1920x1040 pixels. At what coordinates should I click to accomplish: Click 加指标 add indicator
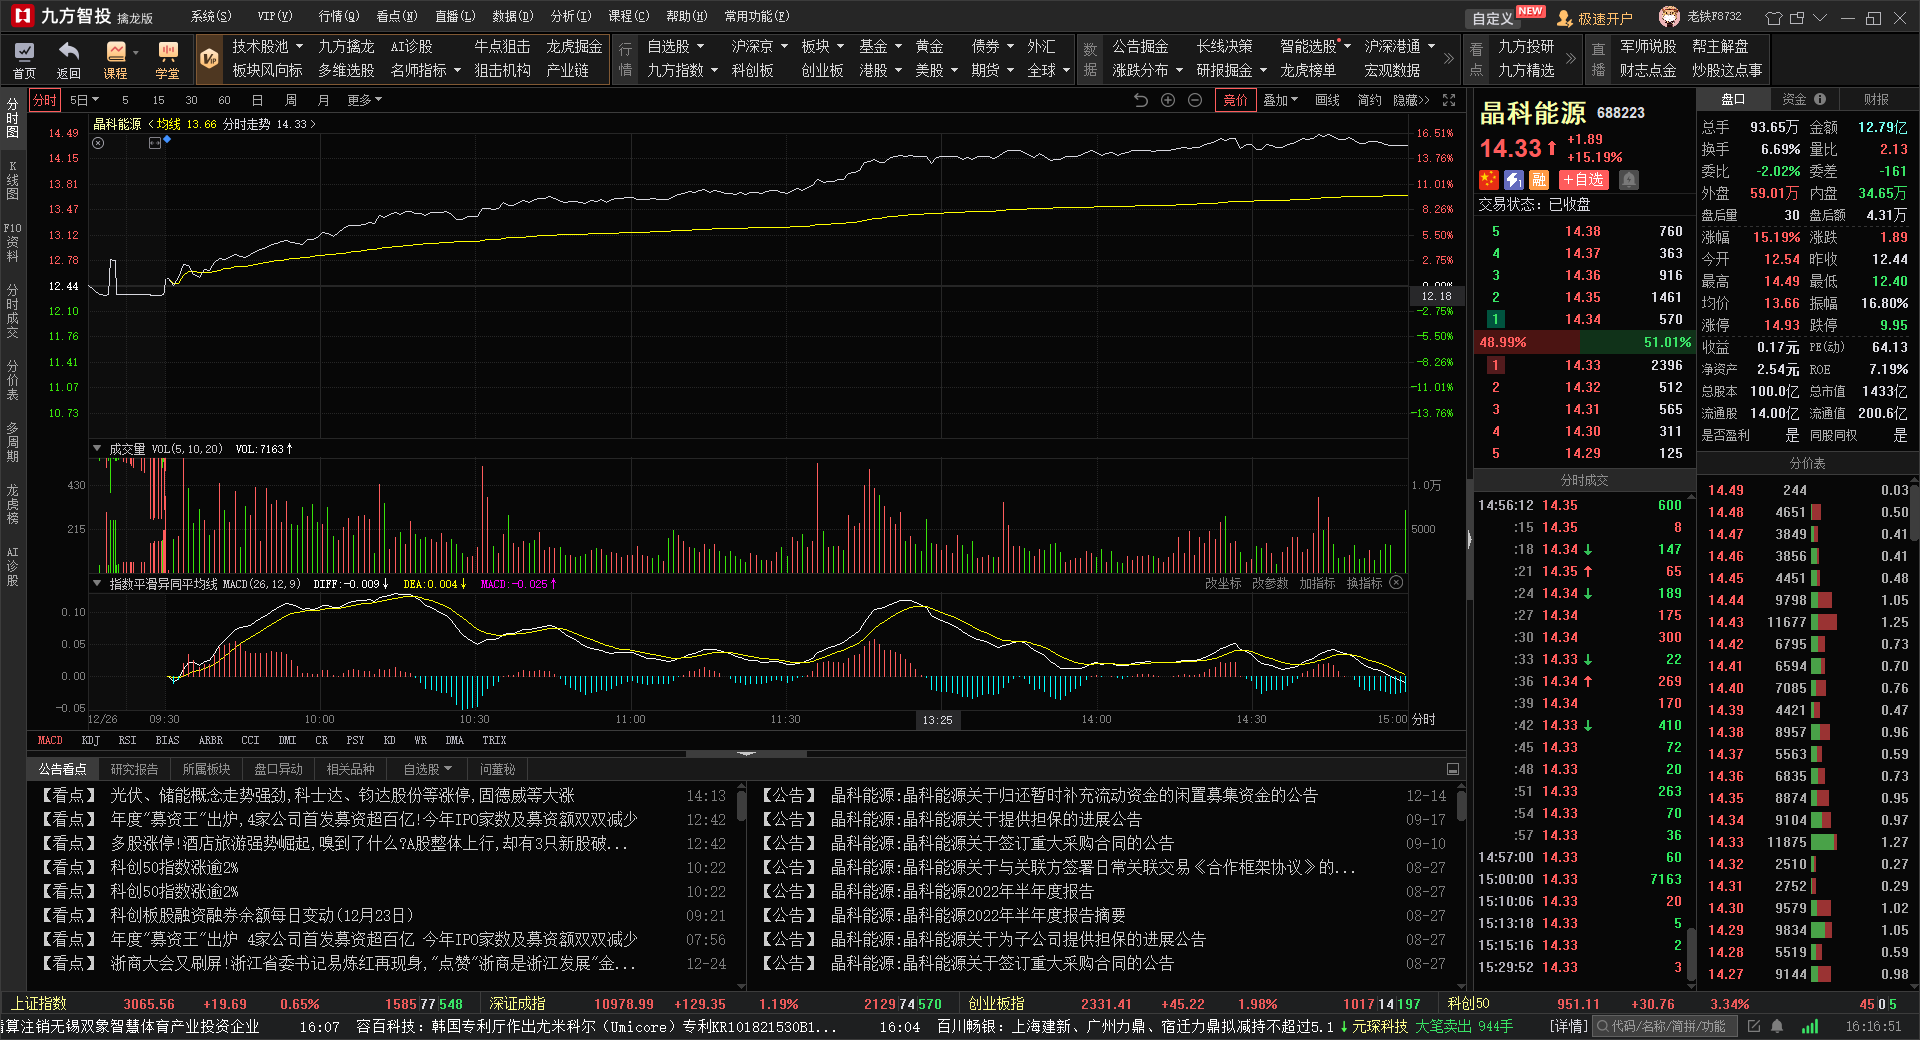coord(1317,583)
